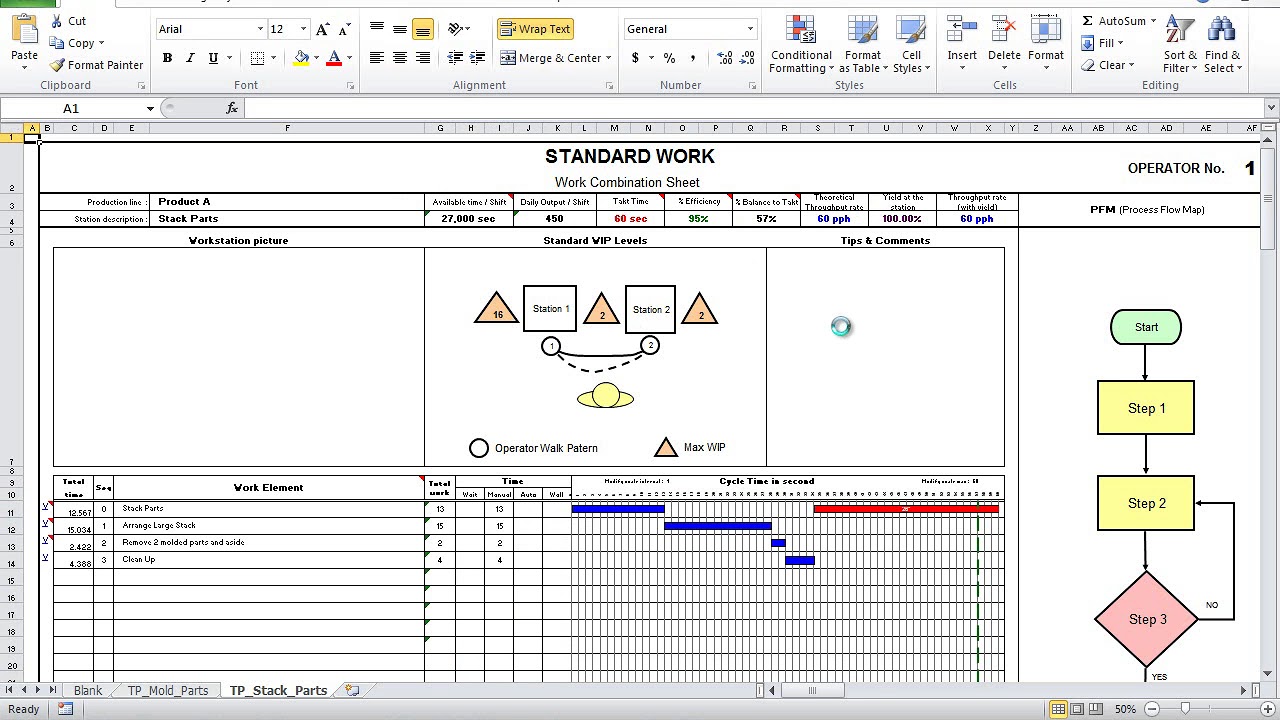The image size is (1280, 720).
Task: Open Cell Styles gallery
Action: click(x=911, y=45)
